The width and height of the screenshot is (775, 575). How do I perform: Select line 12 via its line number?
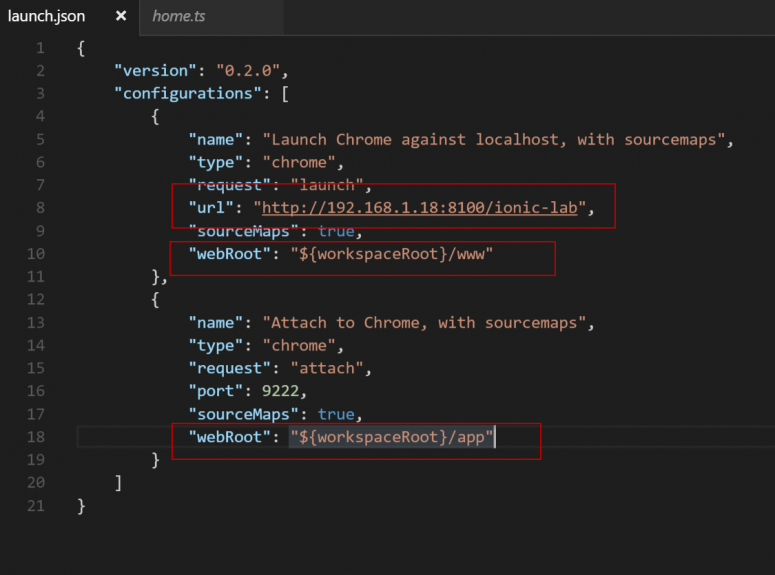coord(36,299)
